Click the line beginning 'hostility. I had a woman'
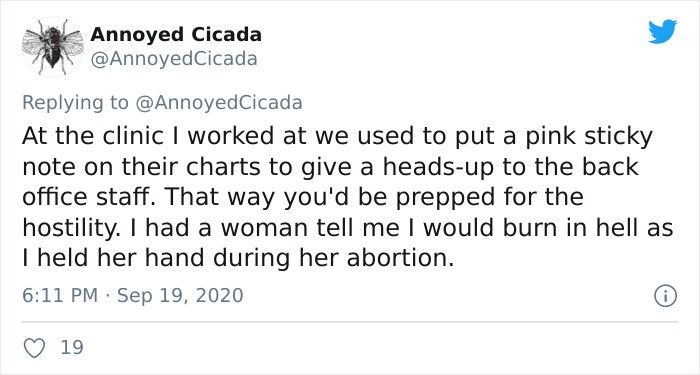700x375 pixels. point(348,228)
